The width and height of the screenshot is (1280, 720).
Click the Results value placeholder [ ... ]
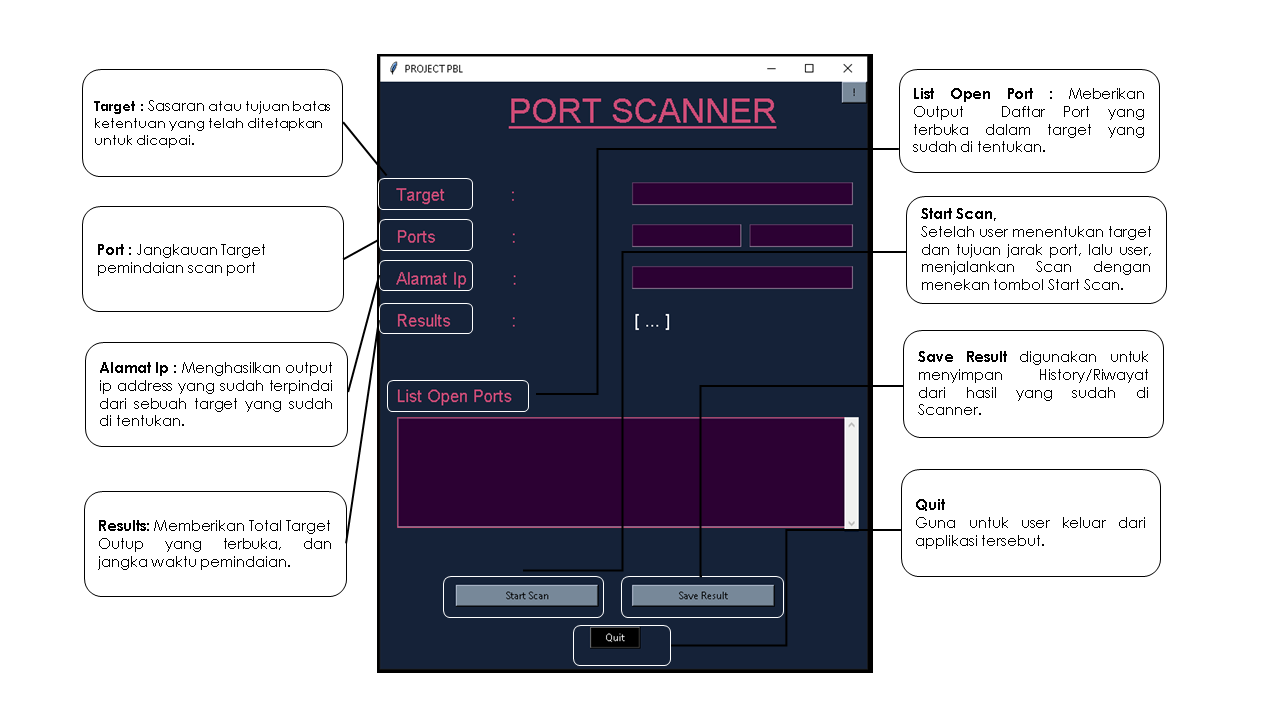(x=652, y=321)
